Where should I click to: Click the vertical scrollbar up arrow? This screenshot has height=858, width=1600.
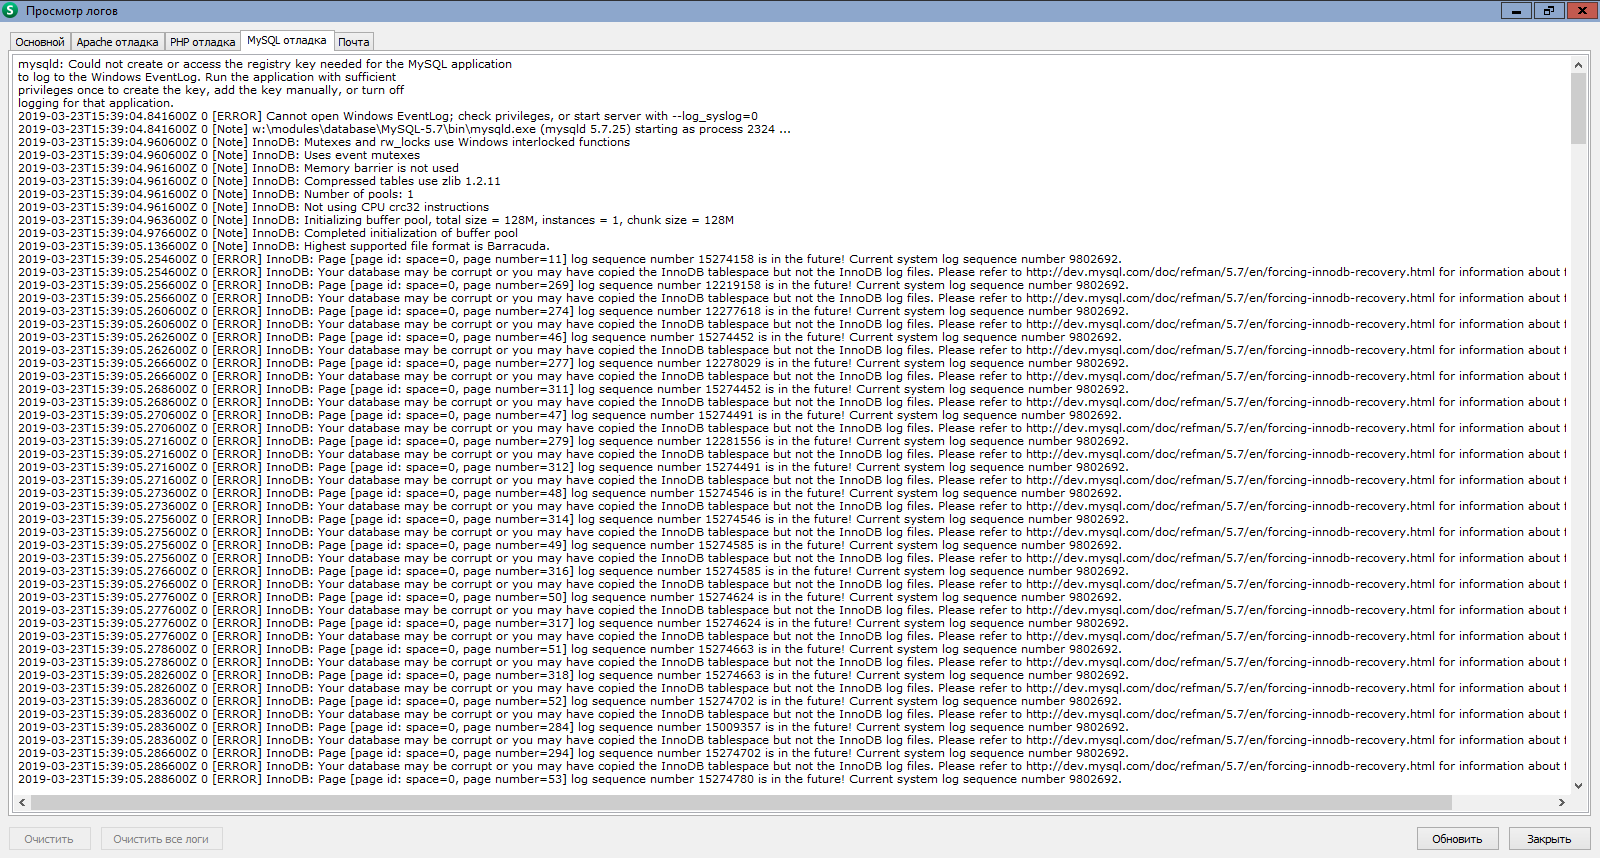point(1578,65)
